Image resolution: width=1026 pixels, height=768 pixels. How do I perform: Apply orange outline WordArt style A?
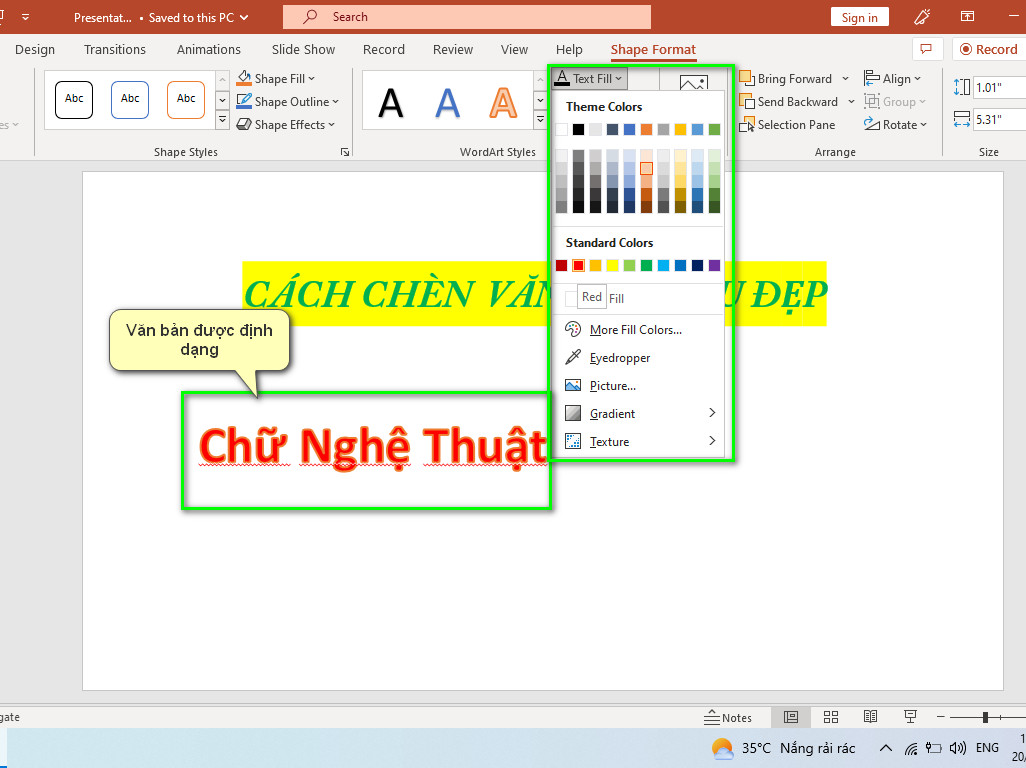pos(503,102)
